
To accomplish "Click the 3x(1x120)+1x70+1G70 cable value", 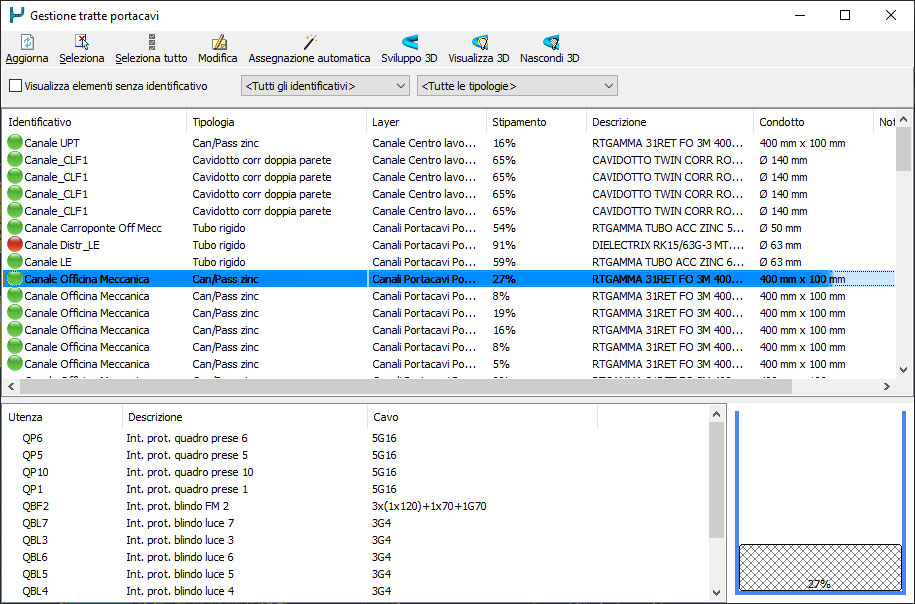I will pos(429,506).
